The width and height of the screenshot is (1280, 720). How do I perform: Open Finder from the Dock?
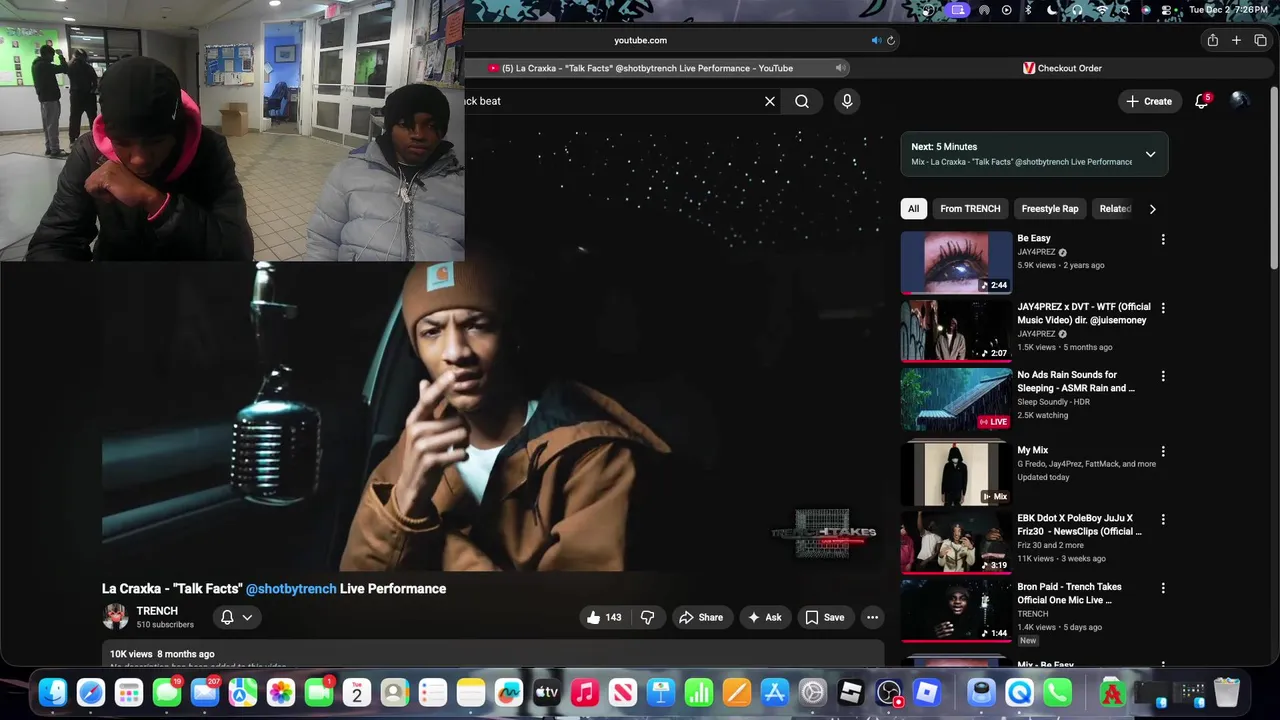(x=53, y=692)
